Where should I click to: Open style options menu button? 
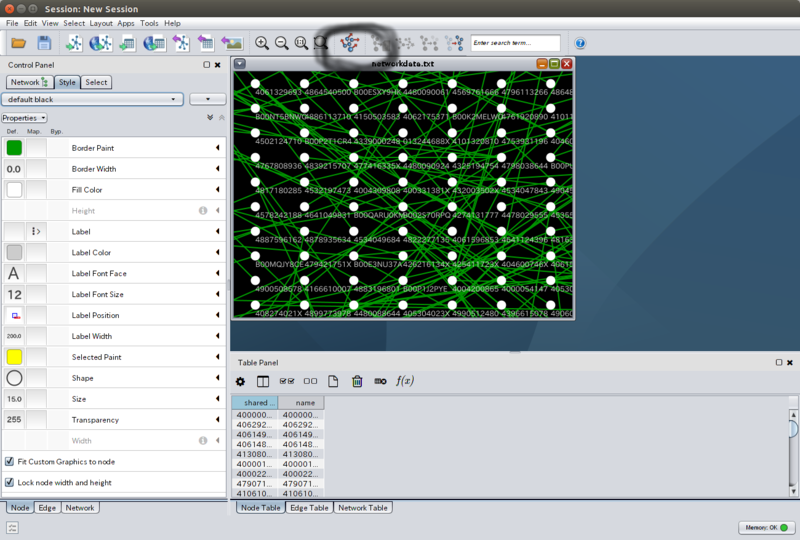click(x=208, y=99)
